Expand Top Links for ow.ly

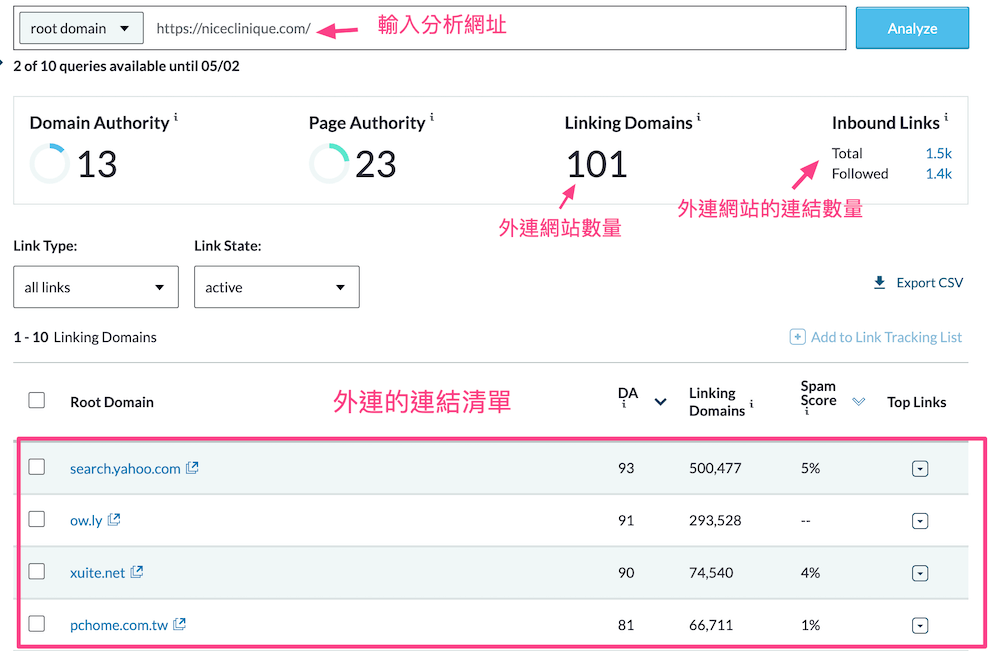[x=920, y=522]
